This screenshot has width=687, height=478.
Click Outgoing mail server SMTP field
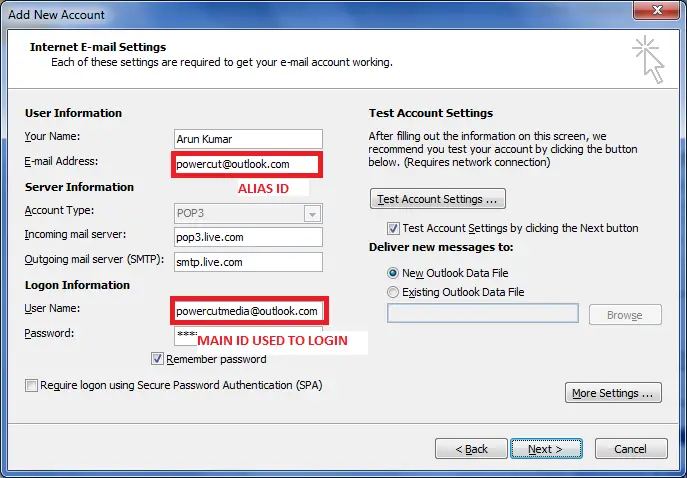(x=248, y=262)
